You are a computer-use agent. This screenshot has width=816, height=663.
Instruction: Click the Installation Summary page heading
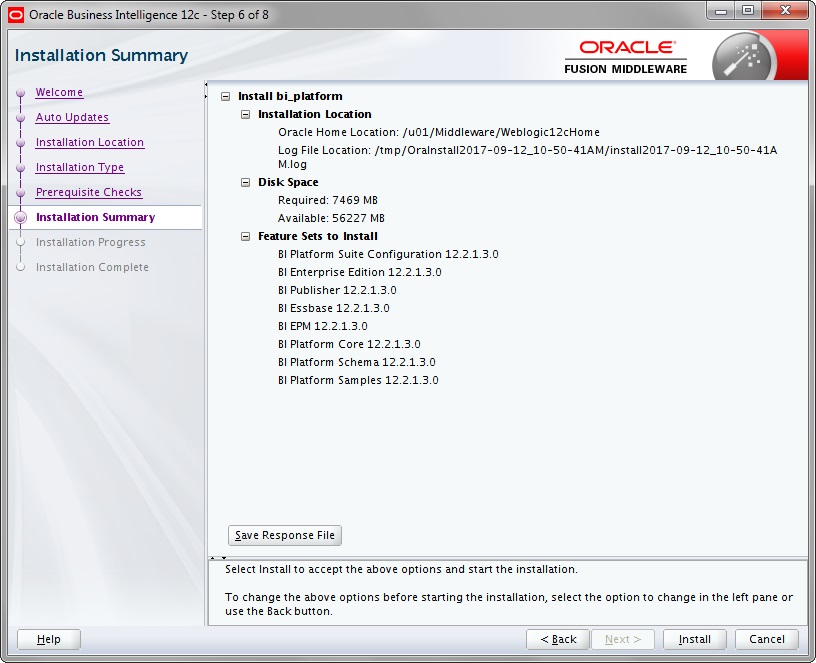click(101, 55)
